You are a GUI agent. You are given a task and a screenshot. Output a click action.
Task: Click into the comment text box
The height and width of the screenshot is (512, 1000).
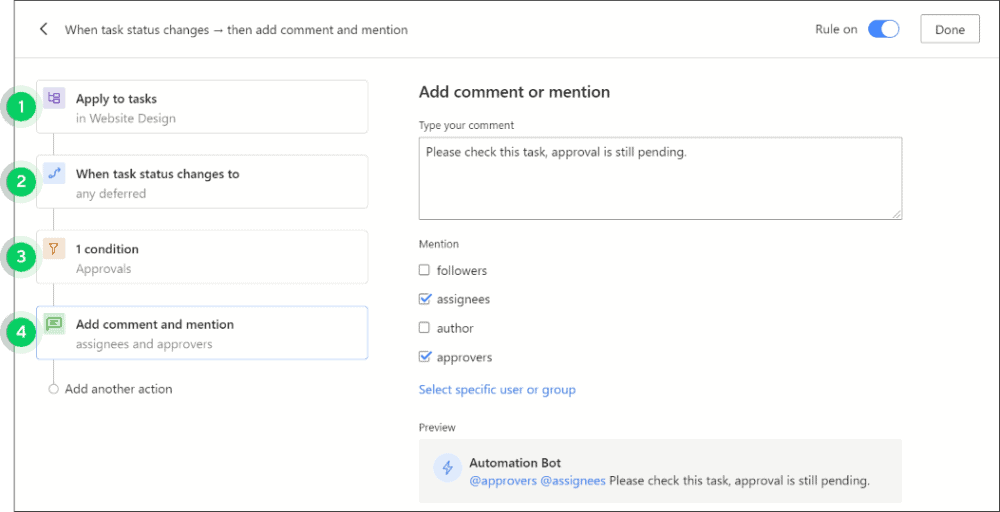(x=660, y=180)
